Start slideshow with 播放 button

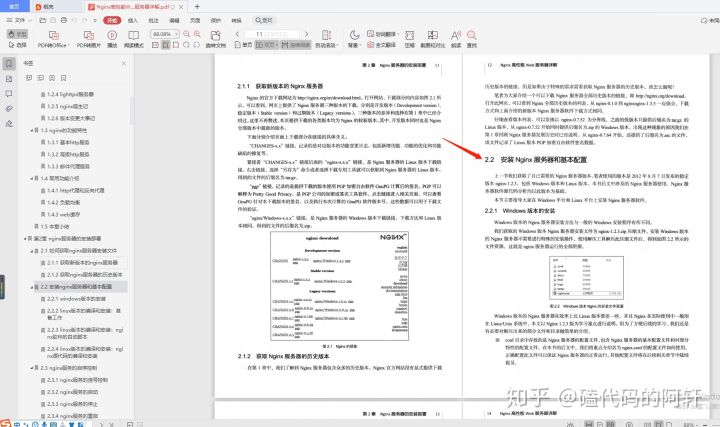[x=112, y=39]
